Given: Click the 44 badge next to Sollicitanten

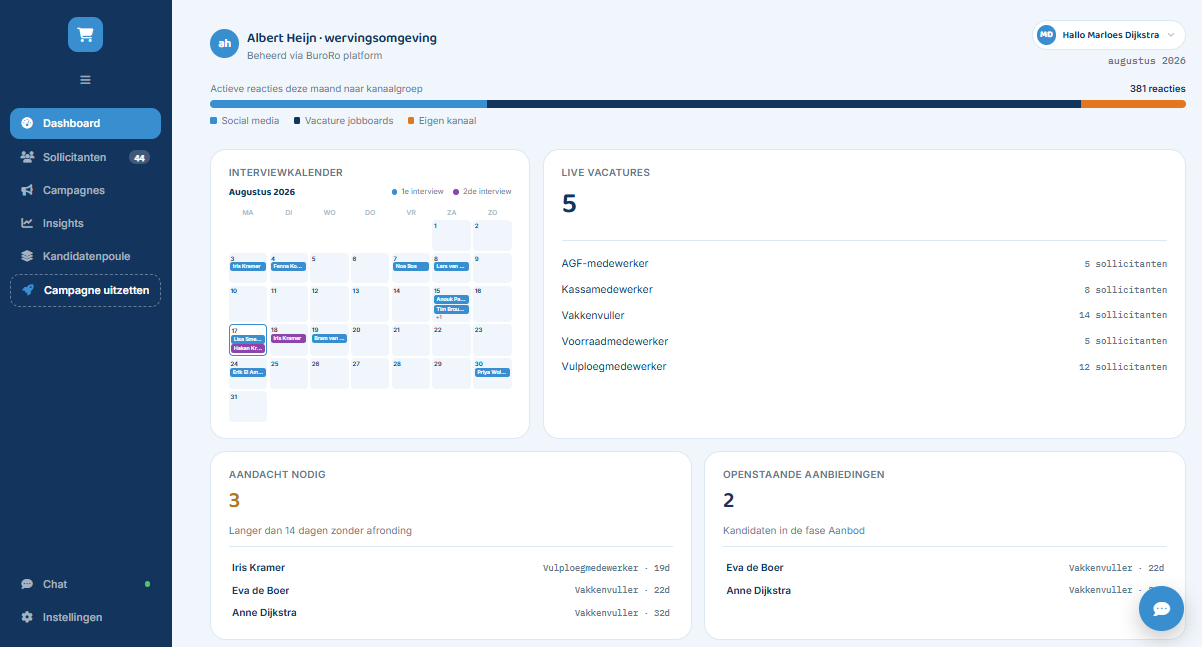Looking at the screenshot, I should tap(139, 157).
